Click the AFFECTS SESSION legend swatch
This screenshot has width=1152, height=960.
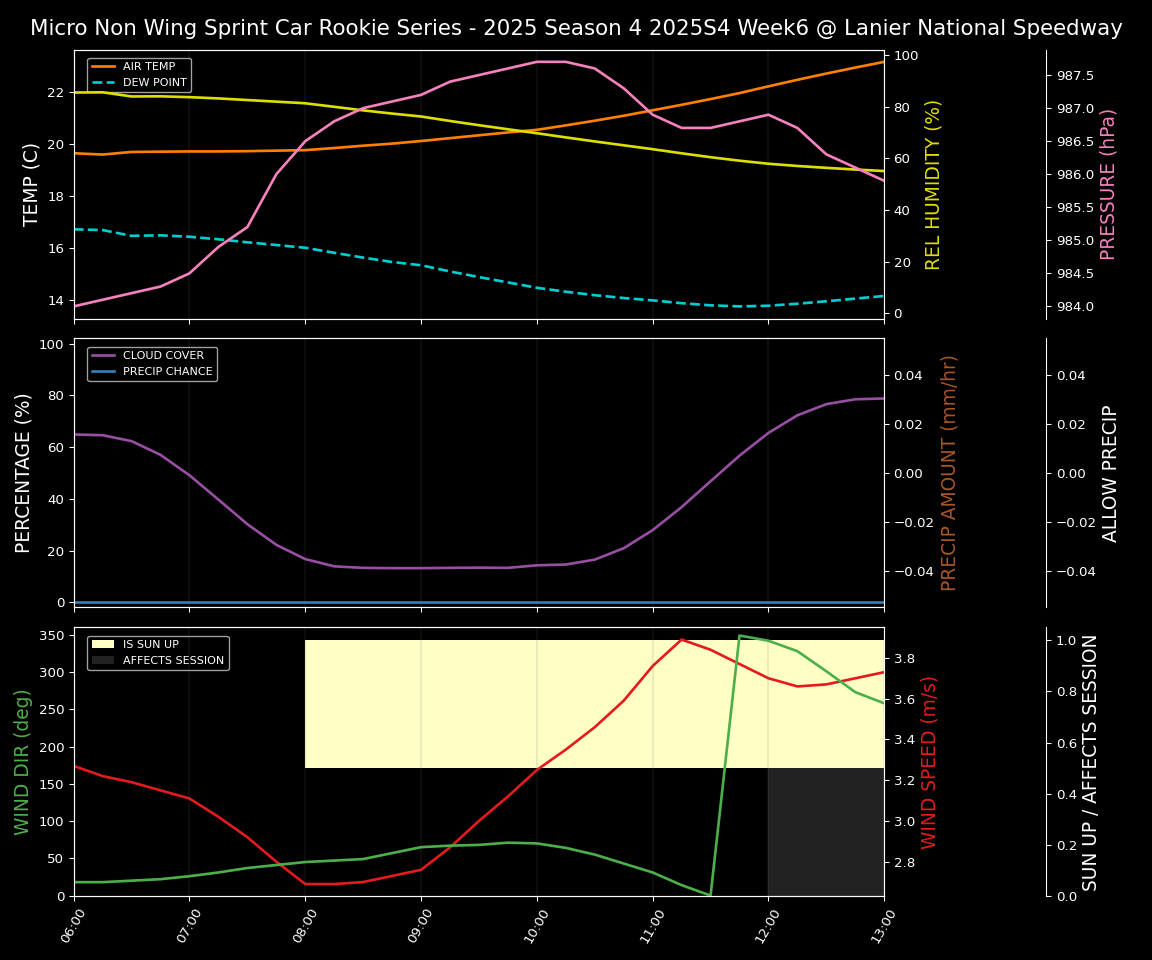click(x=104, y=660)
